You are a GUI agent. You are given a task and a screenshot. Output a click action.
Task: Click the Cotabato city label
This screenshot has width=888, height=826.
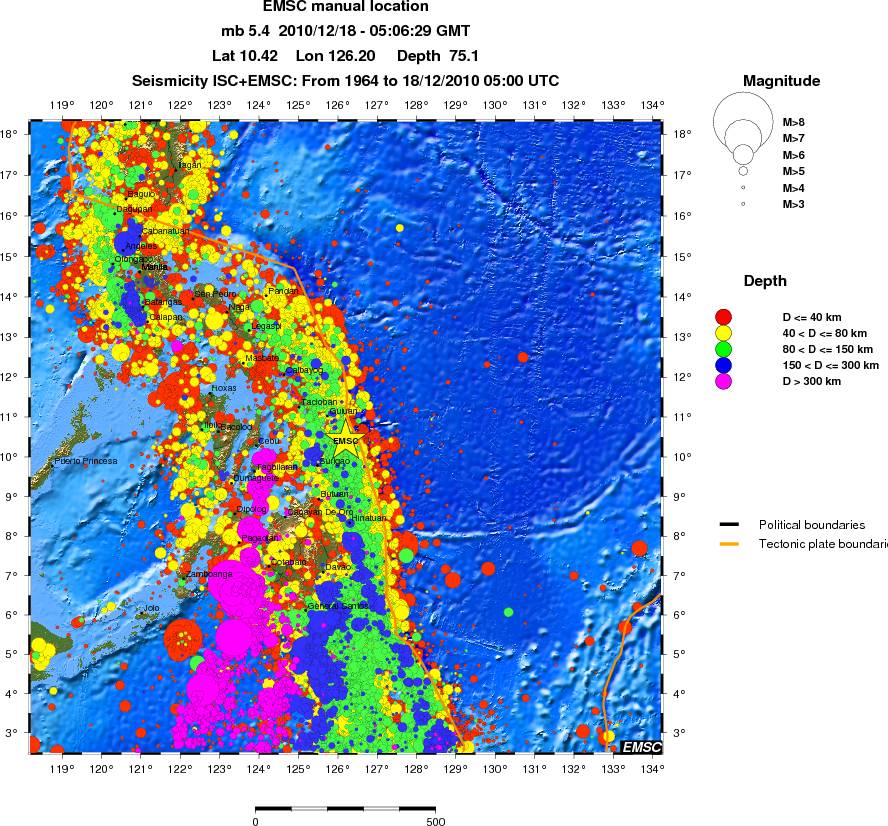click(289, 562)
